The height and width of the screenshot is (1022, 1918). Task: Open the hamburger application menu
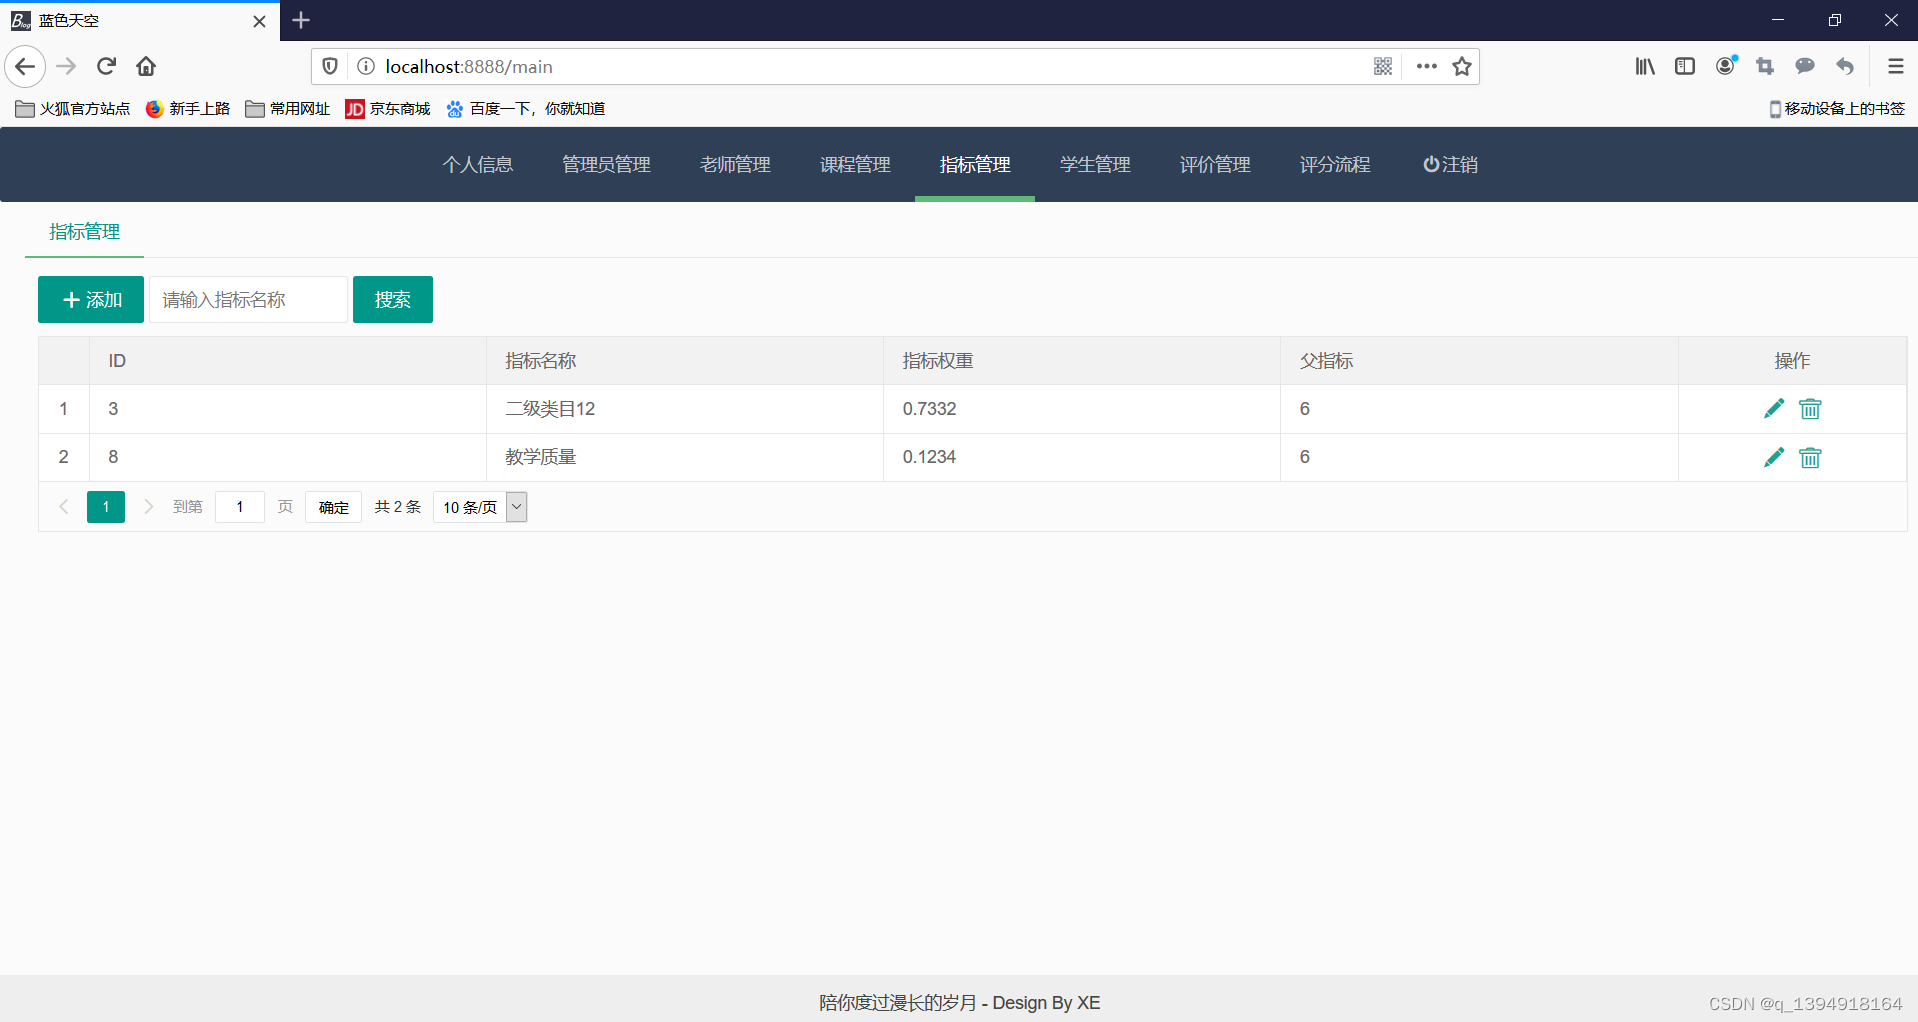point(1895,66)
